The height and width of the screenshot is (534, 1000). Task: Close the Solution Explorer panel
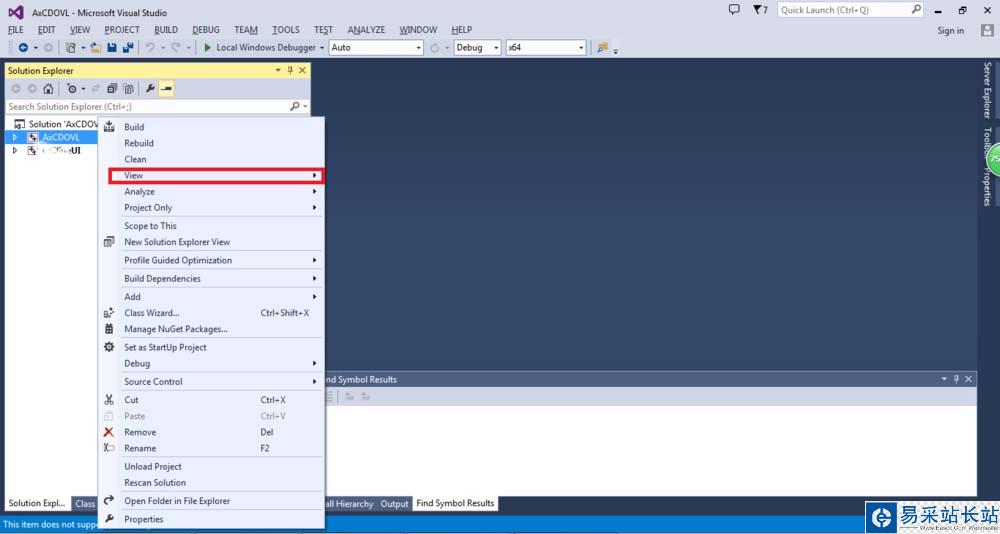[302, 70]
